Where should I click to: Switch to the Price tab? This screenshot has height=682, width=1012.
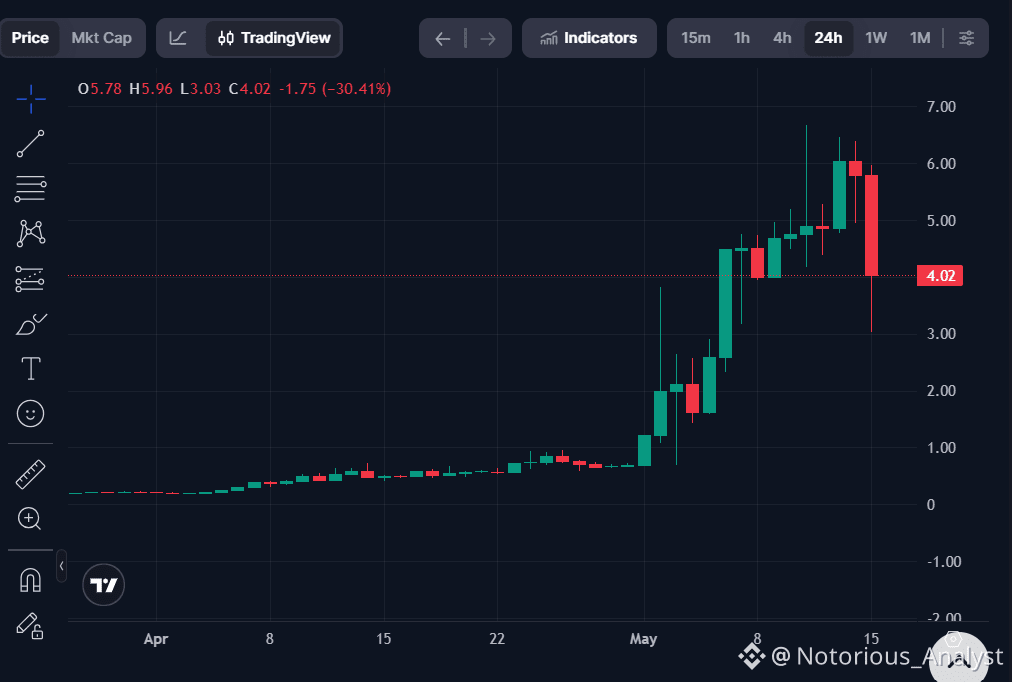tap(30, 38)
